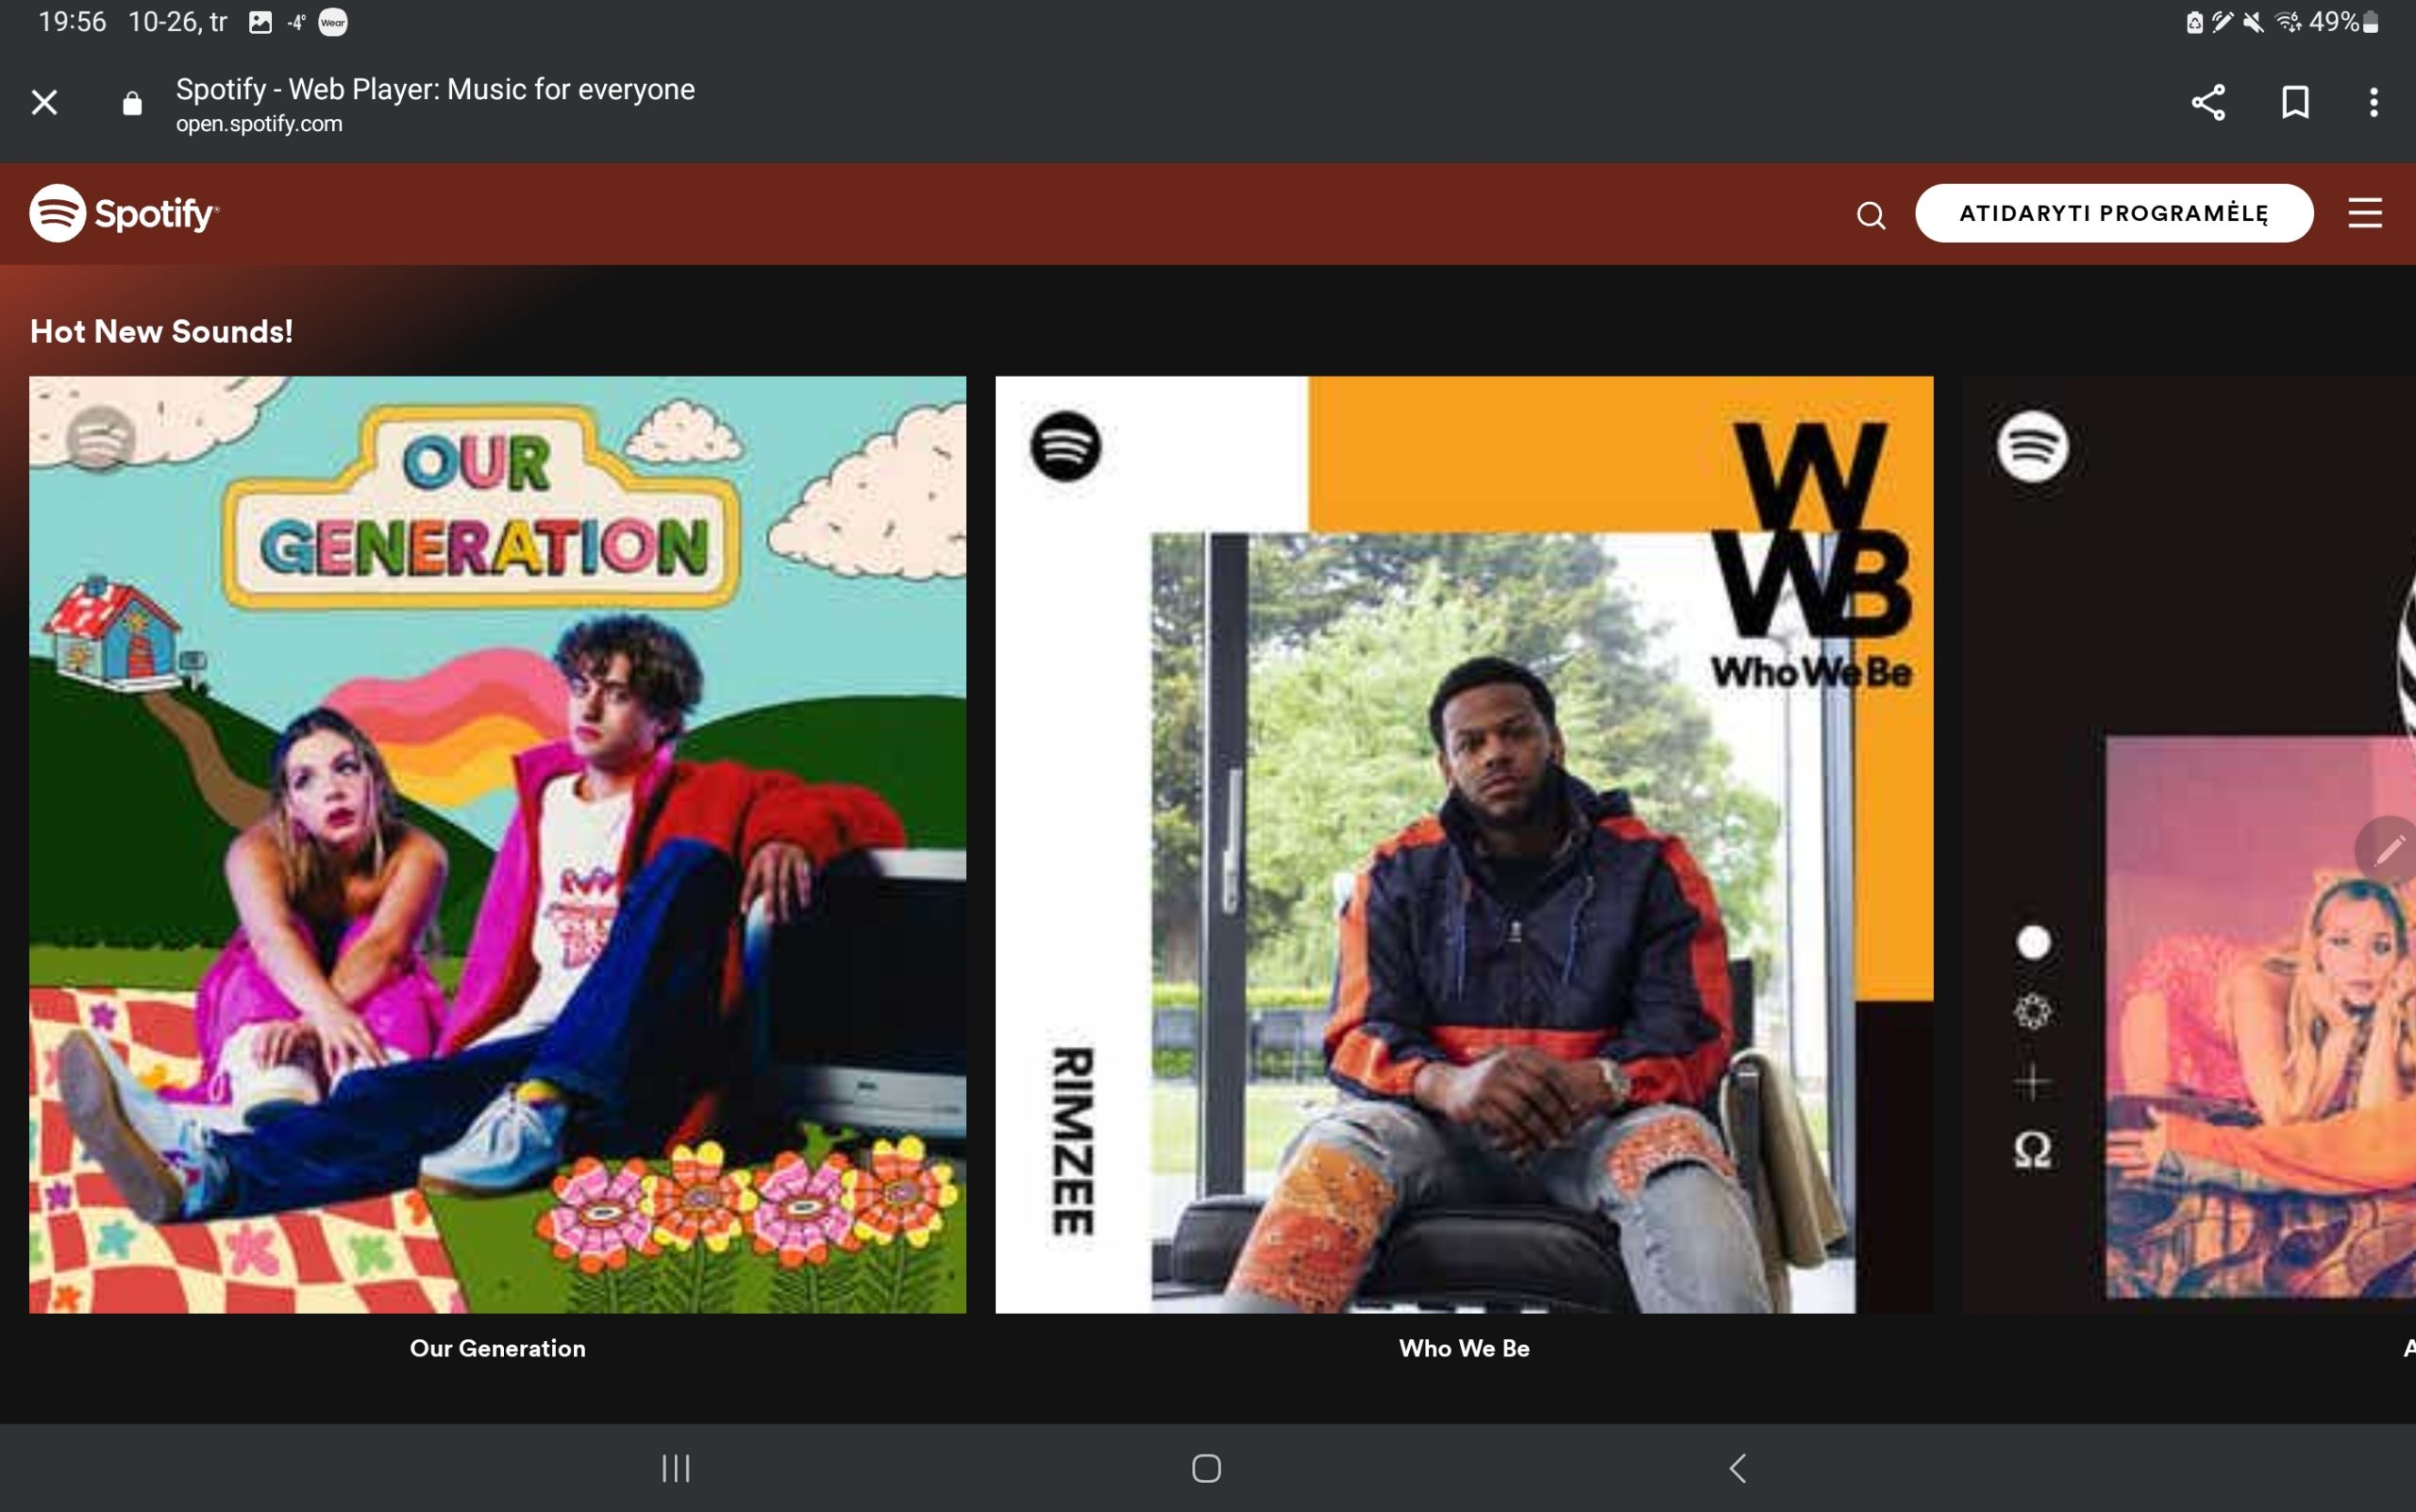Open the share page icon

[2208, 102]
